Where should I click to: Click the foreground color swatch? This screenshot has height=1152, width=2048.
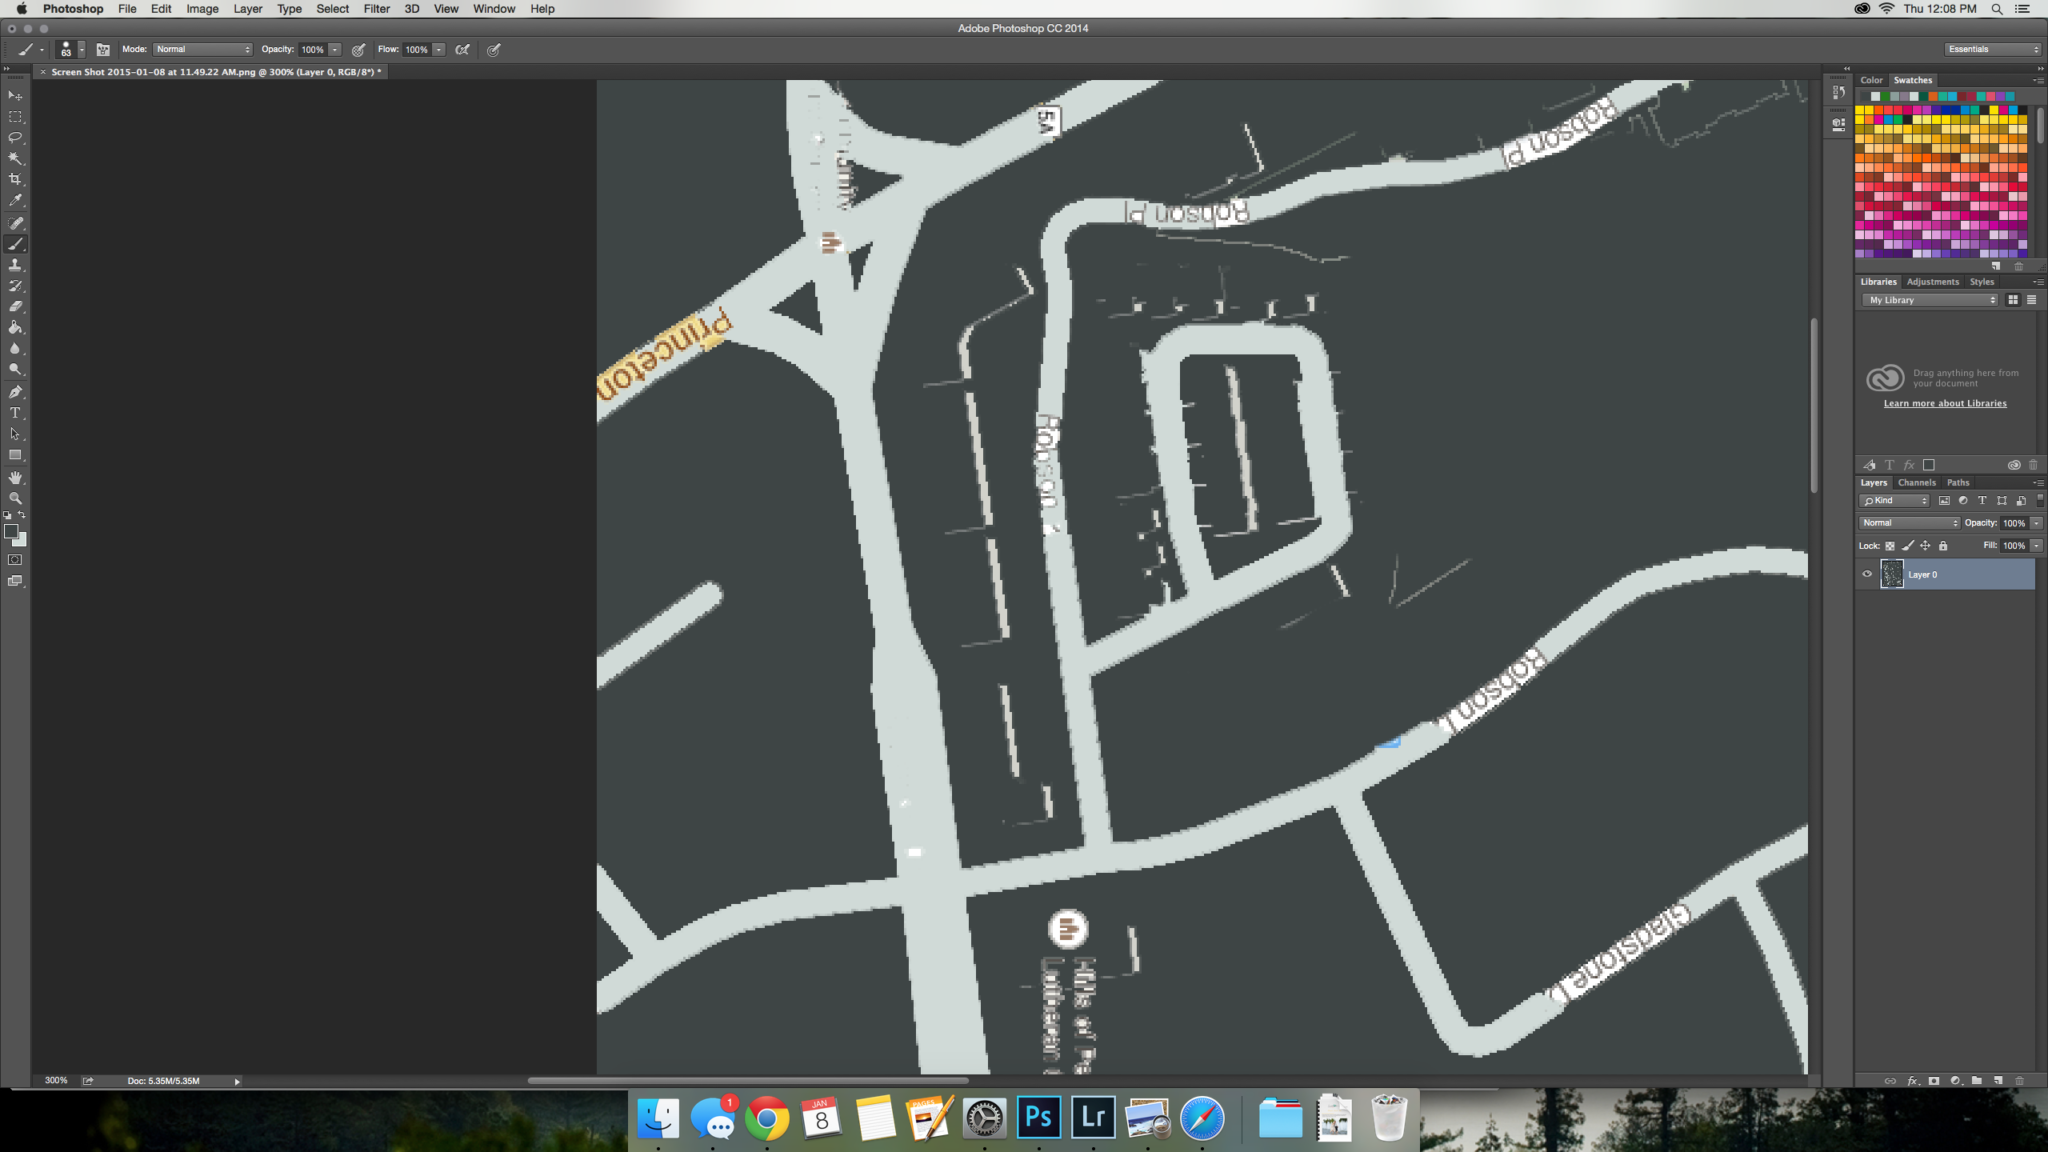pyautogui.click(x=11, y=532)
